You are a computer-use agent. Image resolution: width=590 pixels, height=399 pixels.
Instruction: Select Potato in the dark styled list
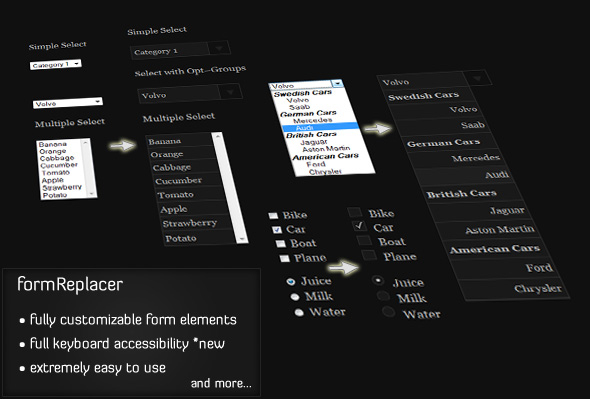point(199,238)
